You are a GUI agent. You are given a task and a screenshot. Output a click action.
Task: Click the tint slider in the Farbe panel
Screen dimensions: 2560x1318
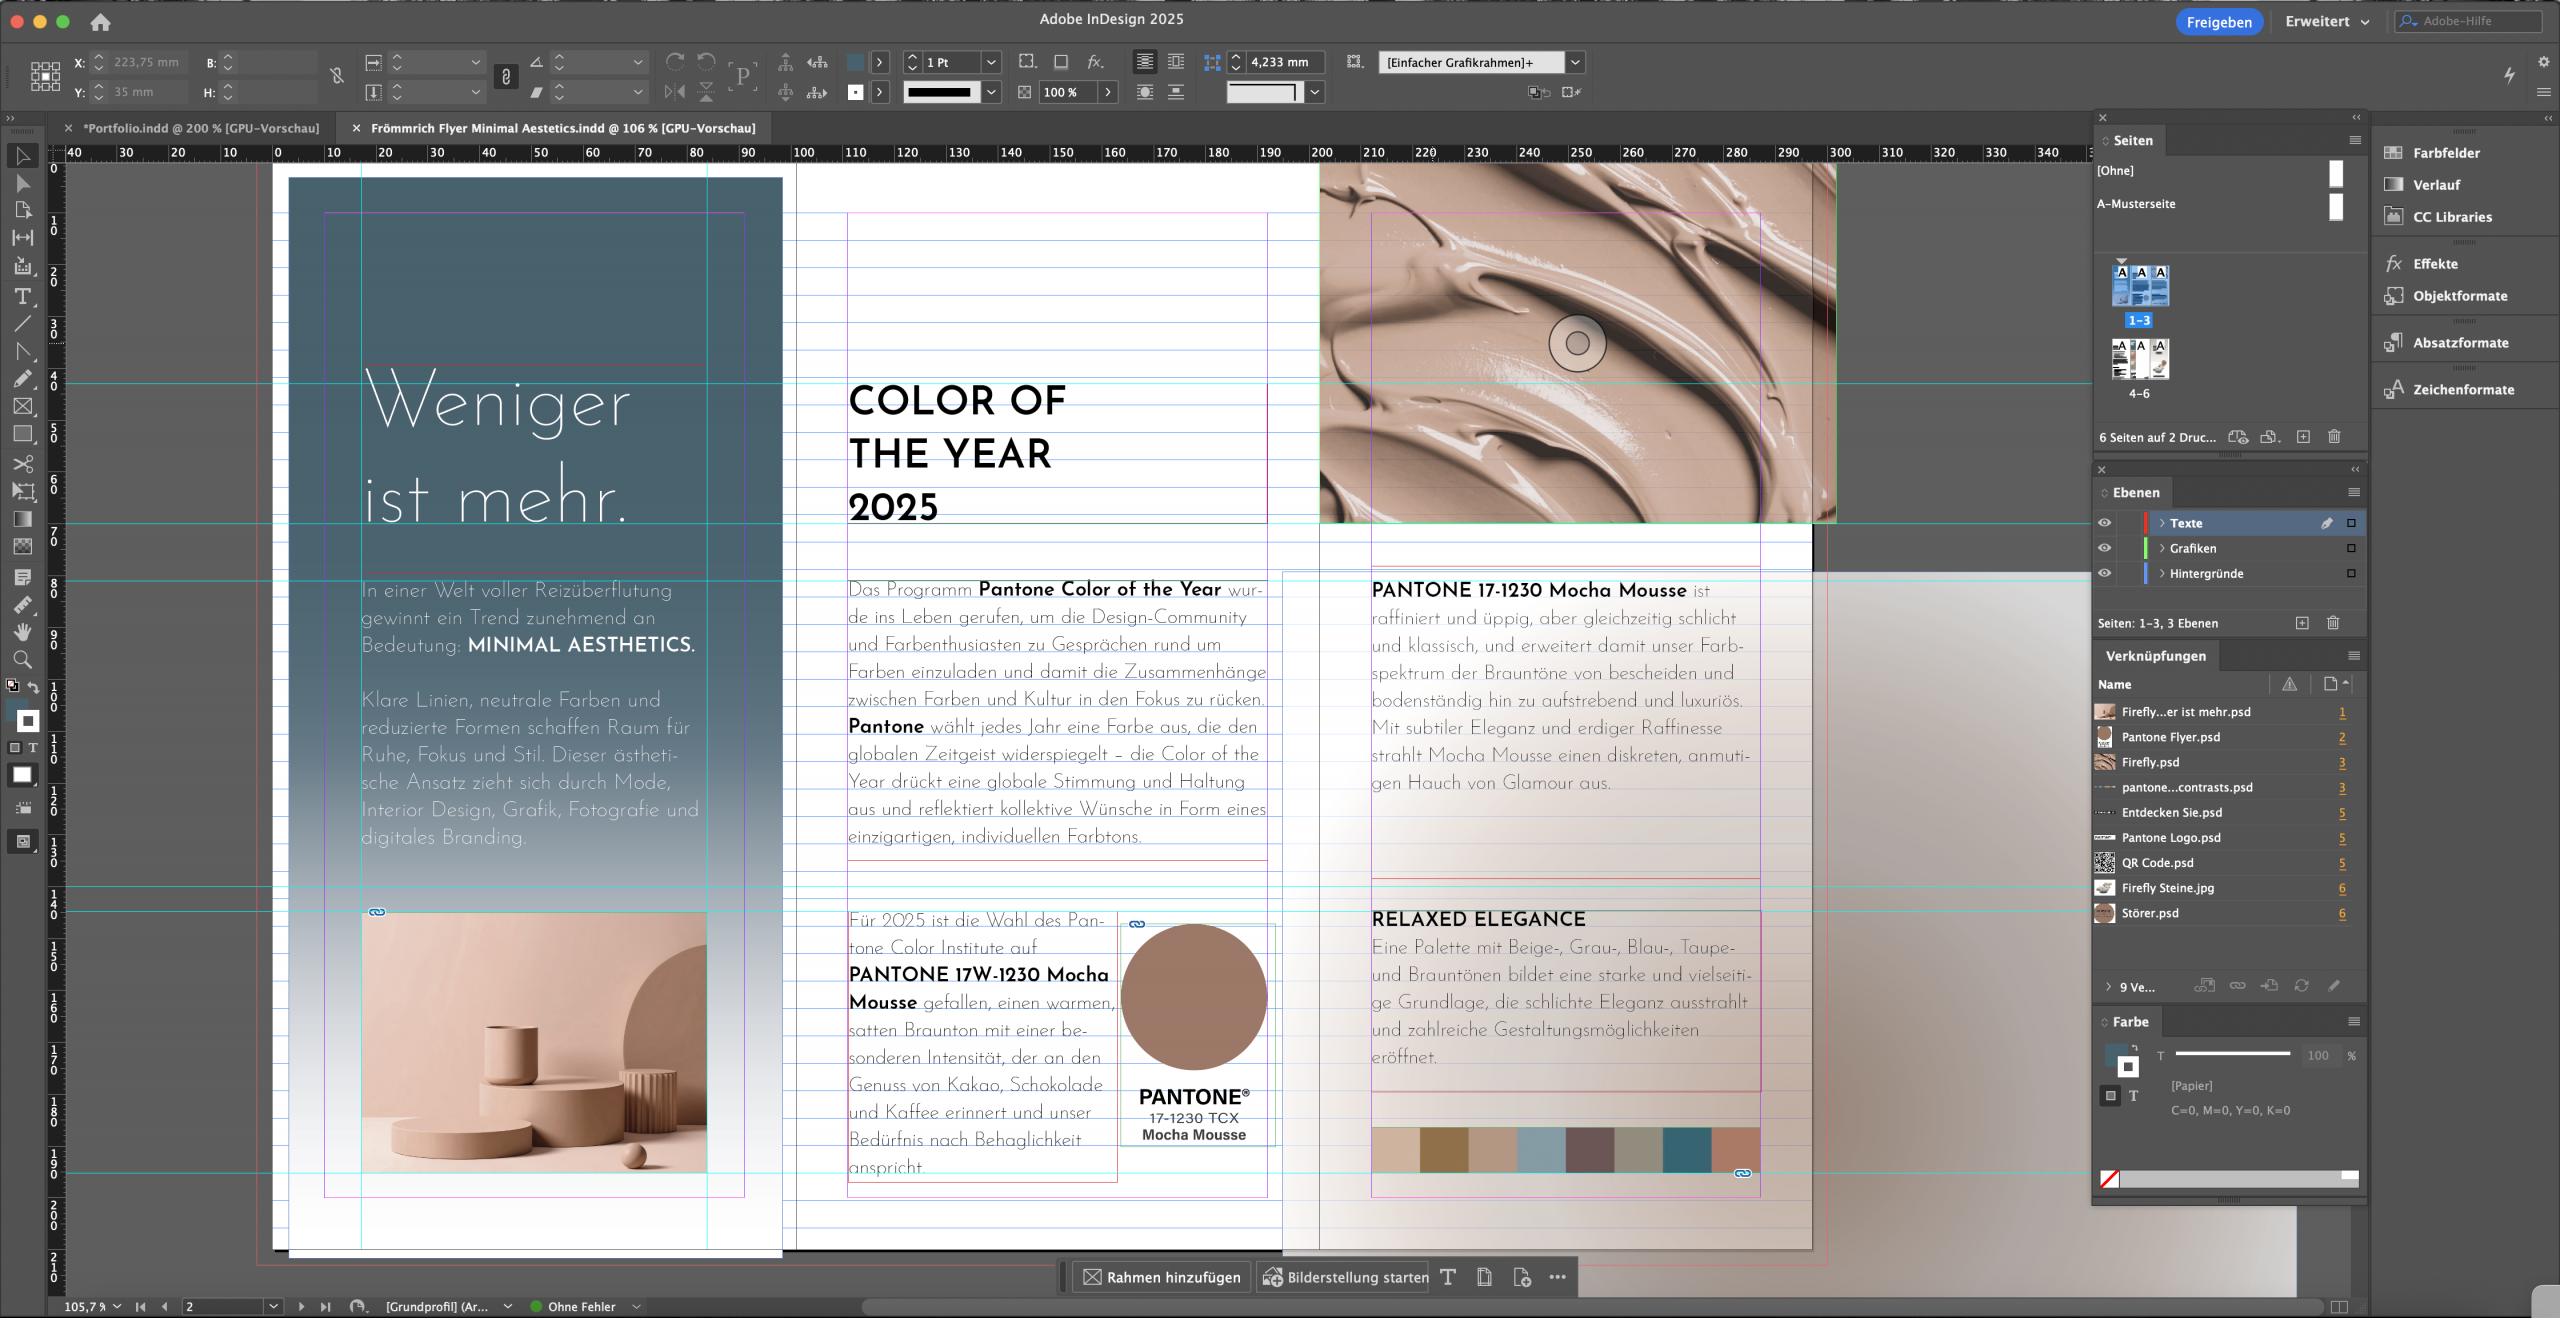pos(2232,1054)
